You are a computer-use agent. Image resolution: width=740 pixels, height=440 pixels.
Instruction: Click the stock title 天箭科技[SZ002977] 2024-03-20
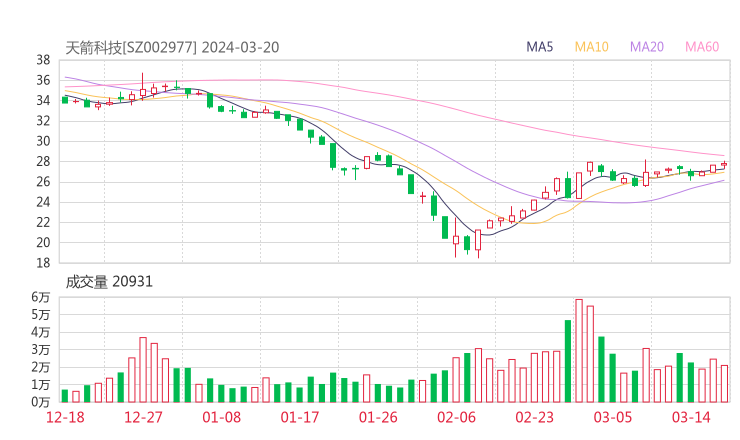pyautogui.click(x=172, y=47)
